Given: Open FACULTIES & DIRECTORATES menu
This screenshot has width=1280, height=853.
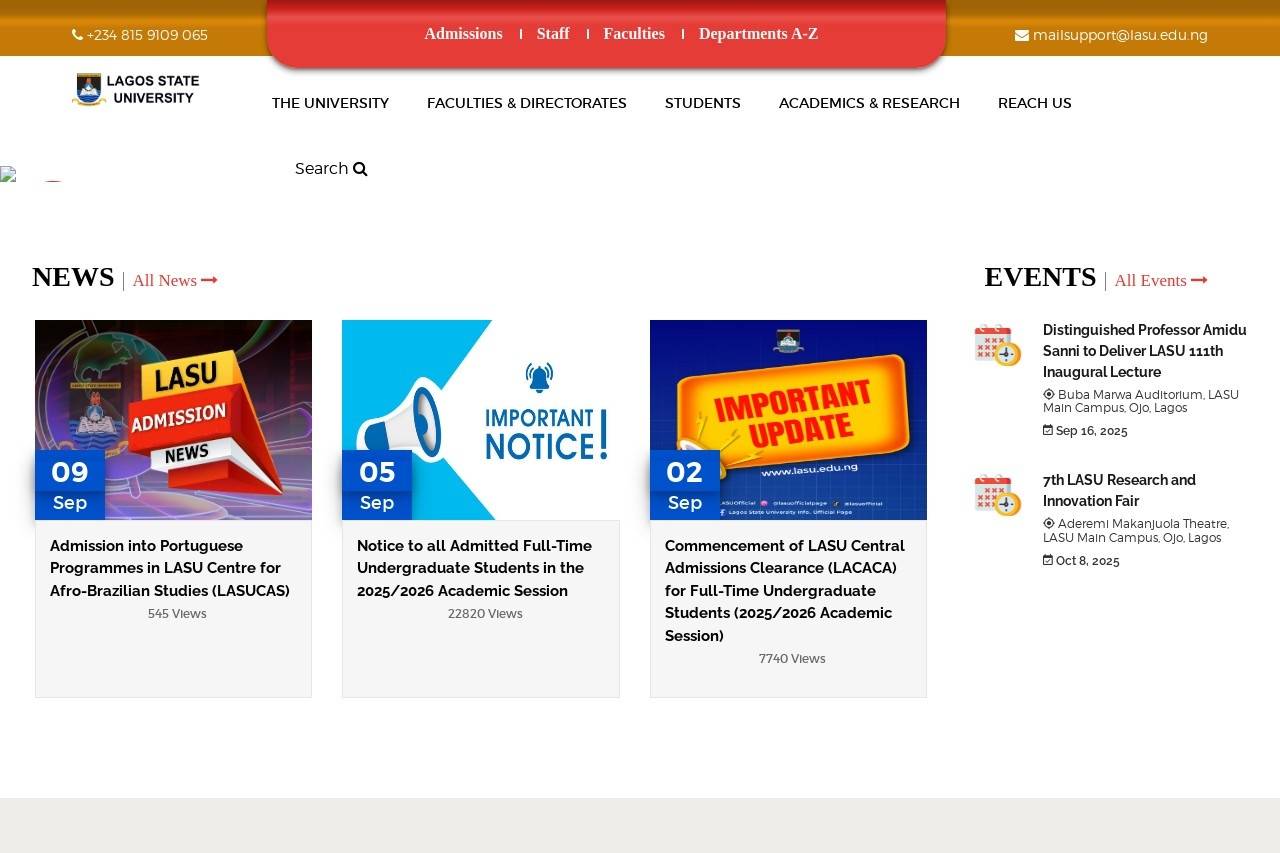Looking at the screenshot, I should coord(527,103).
